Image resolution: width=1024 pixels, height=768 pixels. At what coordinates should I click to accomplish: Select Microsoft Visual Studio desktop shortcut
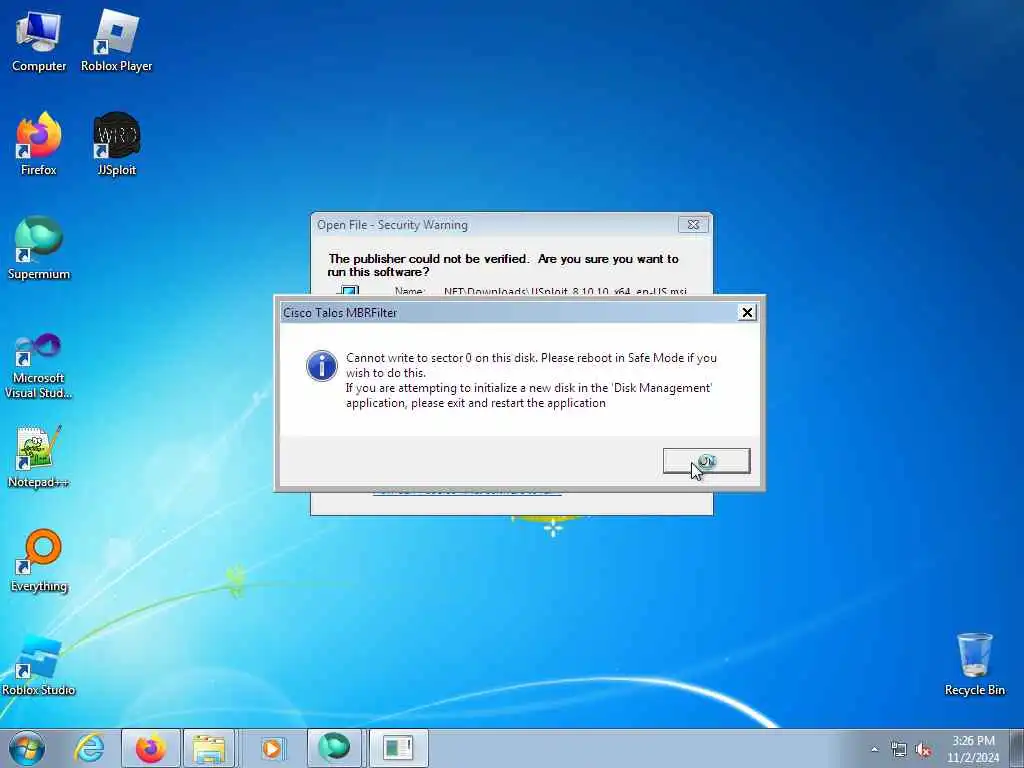coord(39,366)
